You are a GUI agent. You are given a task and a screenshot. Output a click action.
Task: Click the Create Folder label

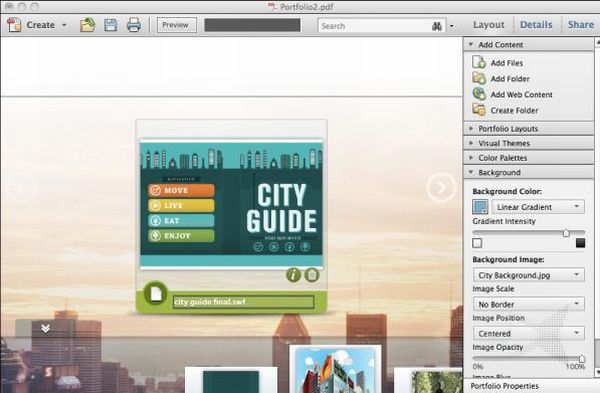coord(514,111)
